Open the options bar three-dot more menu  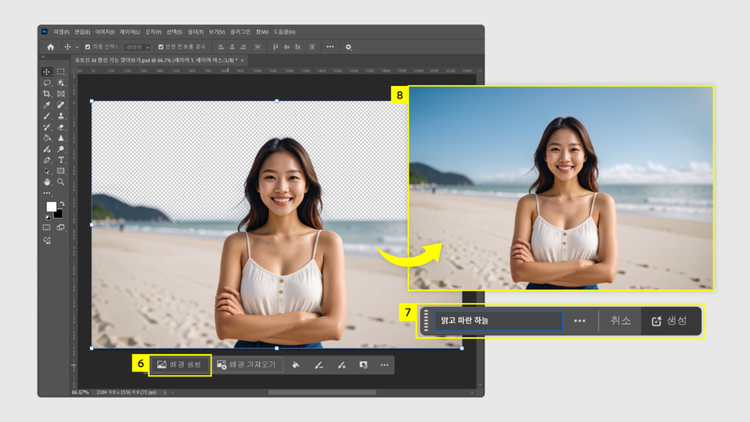(x=330, y=47)
